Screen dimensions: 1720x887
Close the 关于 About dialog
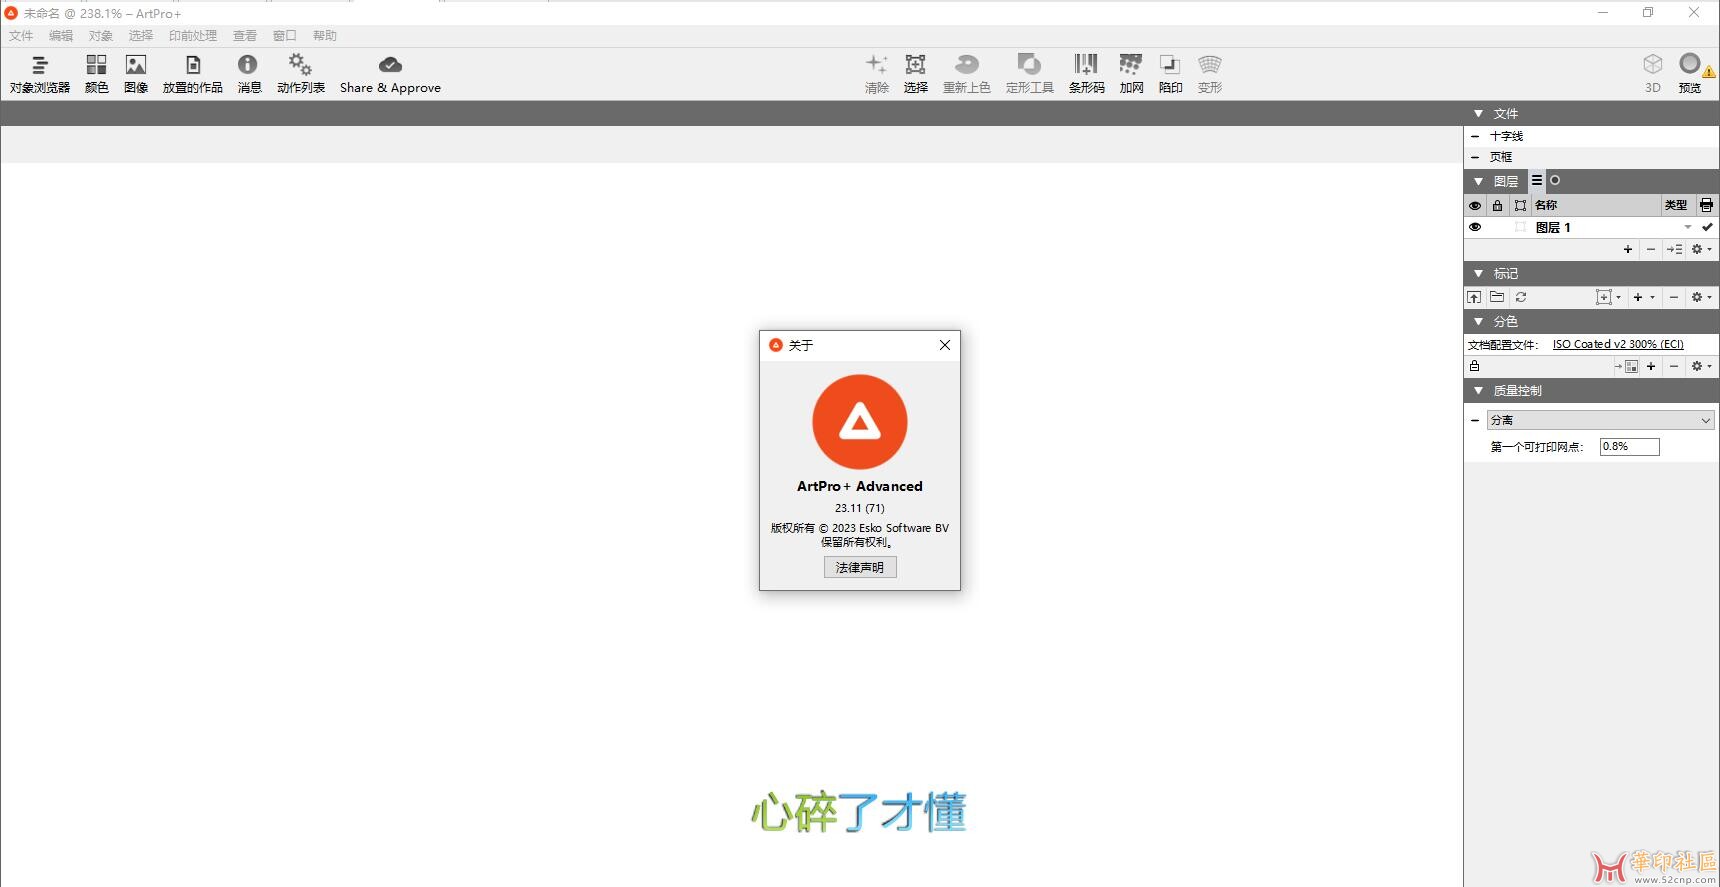(x=945, y=345)
